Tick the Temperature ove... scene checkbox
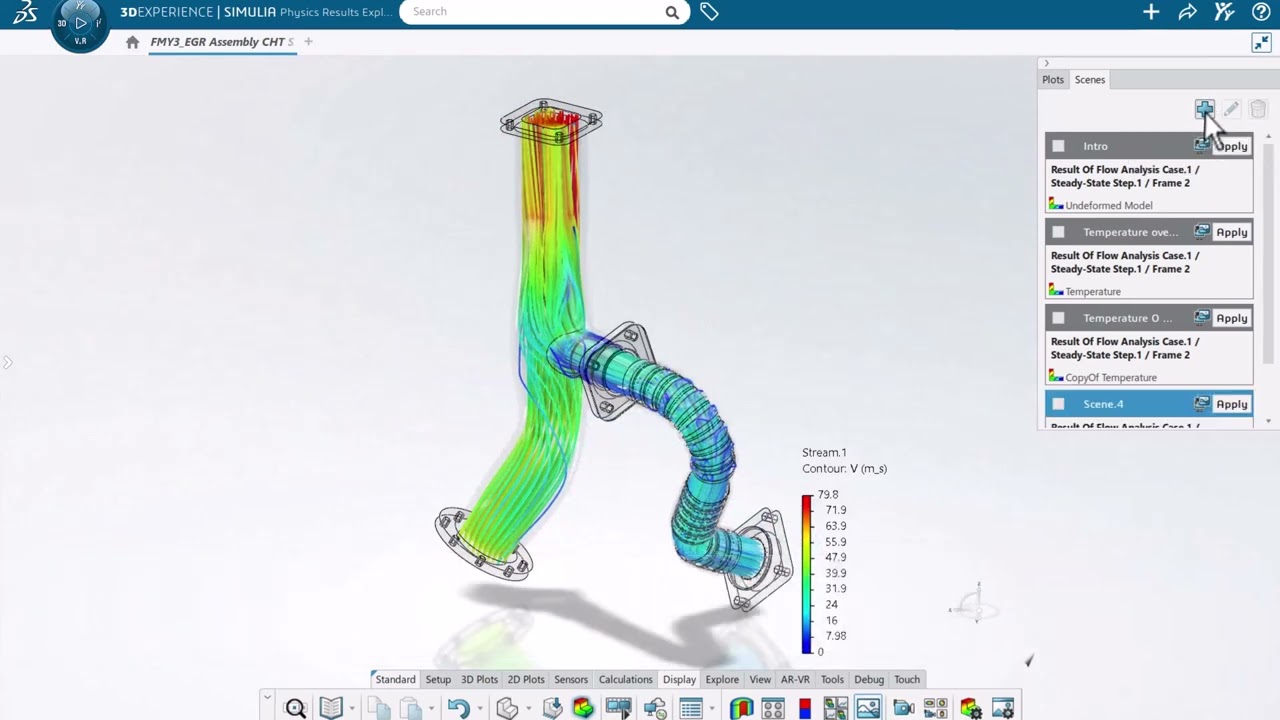Image resolution: width=1280 pixels, height=720 pixels. [1058, 232]
